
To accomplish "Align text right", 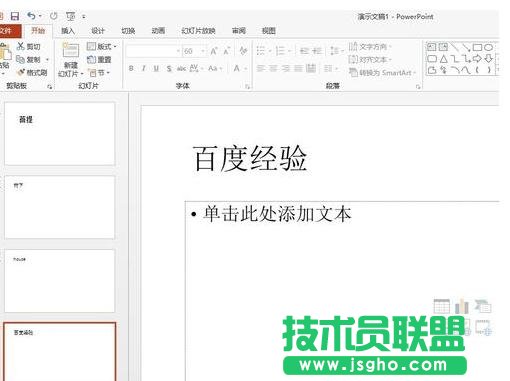I will (286, 69).
